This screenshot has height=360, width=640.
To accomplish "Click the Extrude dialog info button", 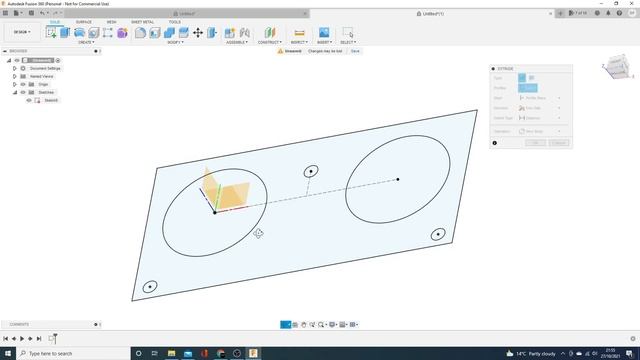I will (x=495, y=143).
